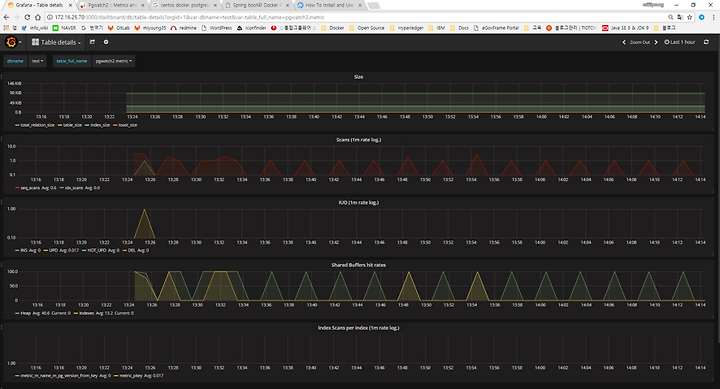The height and width of the screenshot is (389, 720).
Task: Open the Open Source bookmark folder
Action: tap(367, 28)
